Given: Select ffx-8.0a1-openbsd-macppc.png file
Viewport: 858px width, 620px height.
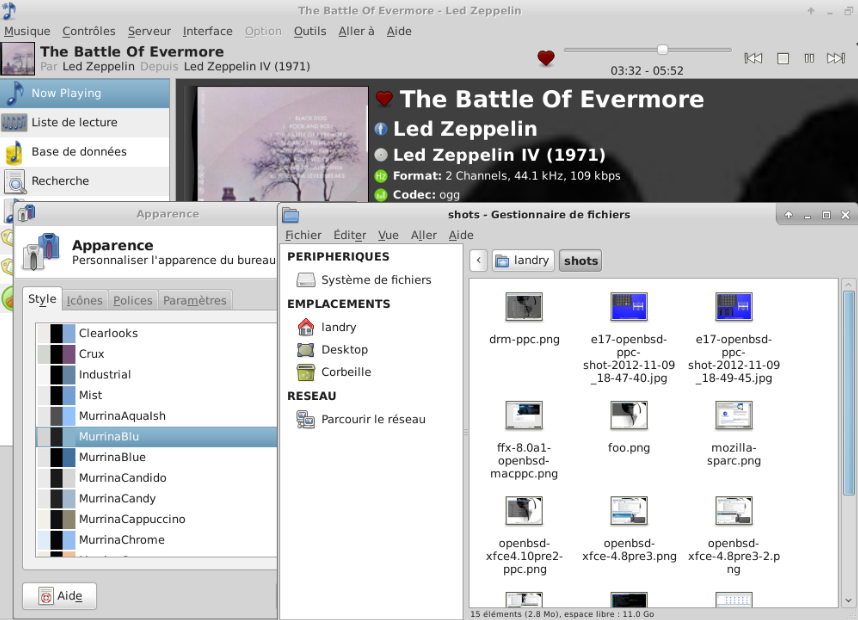Looking at the screenshot, I should (x=524, y=441).
